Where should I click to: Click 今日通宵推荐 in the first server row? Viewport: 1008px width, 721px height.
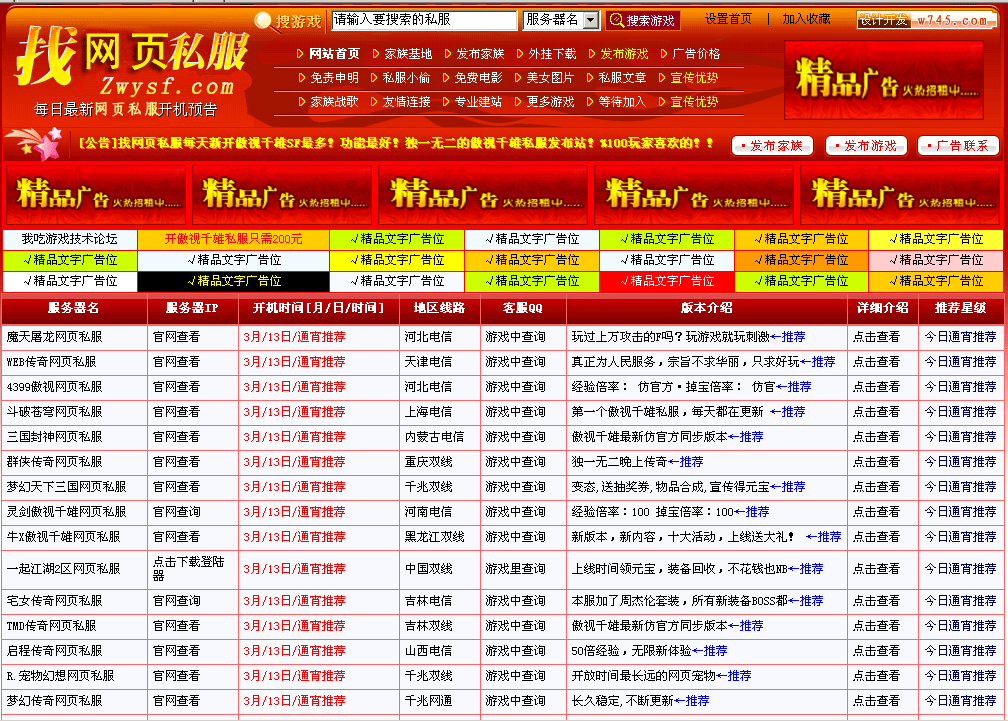click(954, 335)
